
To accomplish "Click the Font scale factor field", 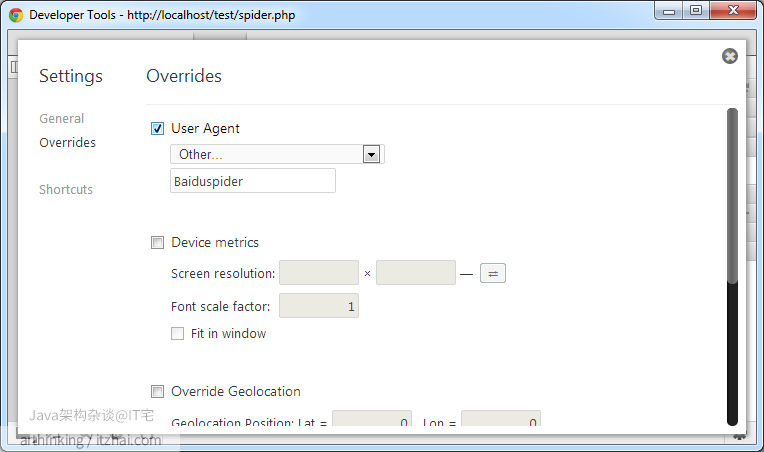I will (318, 307).
